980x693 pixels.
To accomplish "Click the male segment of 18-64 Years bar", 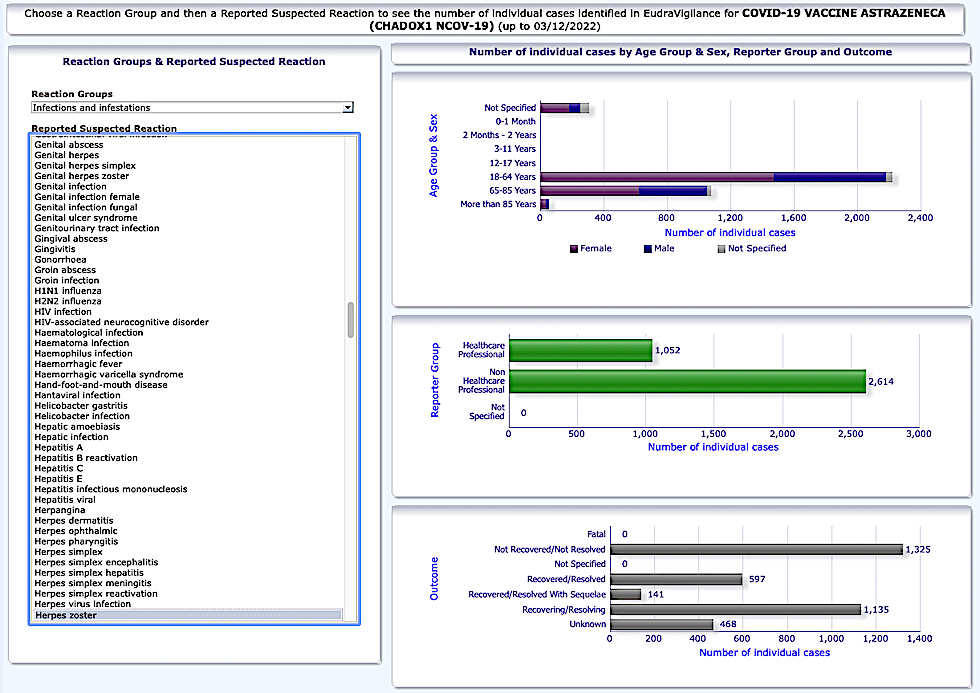I will (830, 177).
